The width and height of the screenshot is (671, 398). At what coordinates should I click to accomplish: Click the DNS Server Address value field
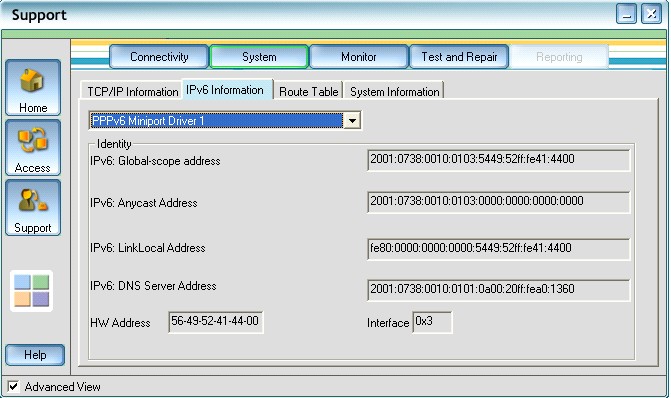(499, 290)
